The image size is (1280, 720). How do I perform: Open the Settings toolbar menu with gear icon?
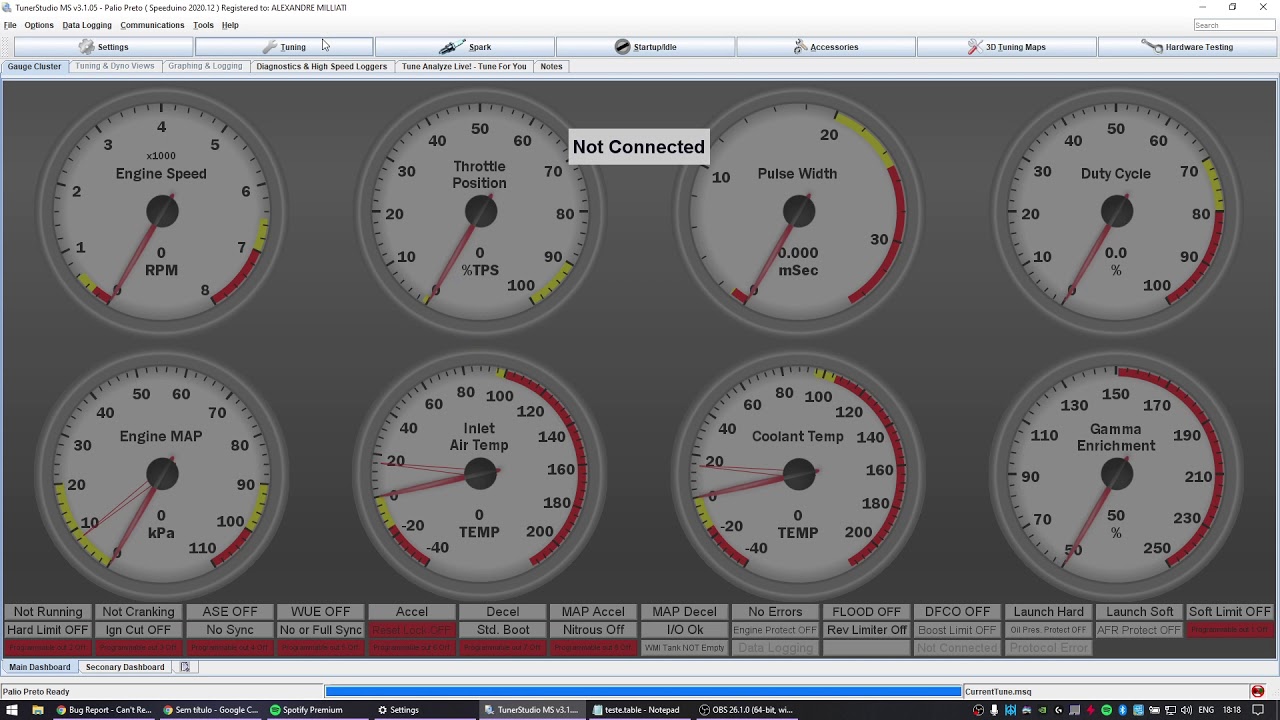coord(103,47)
